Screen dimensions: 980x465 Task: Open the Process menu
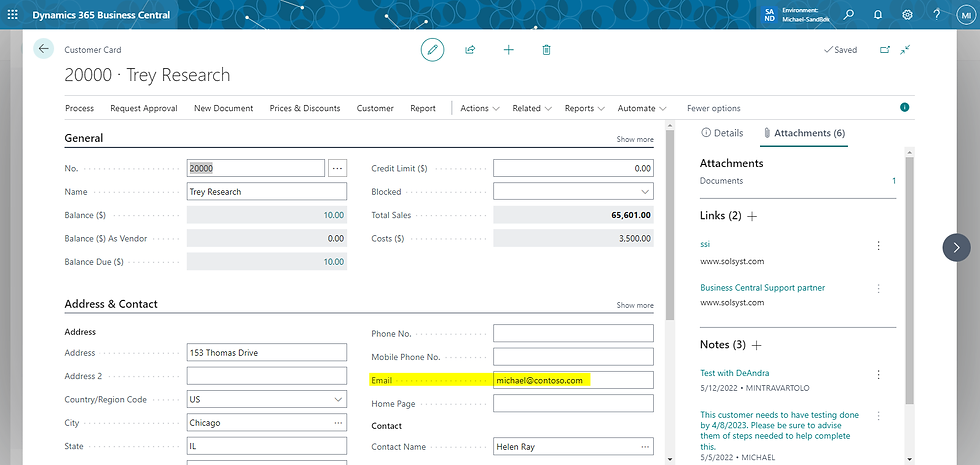click(x=79, y=108)
